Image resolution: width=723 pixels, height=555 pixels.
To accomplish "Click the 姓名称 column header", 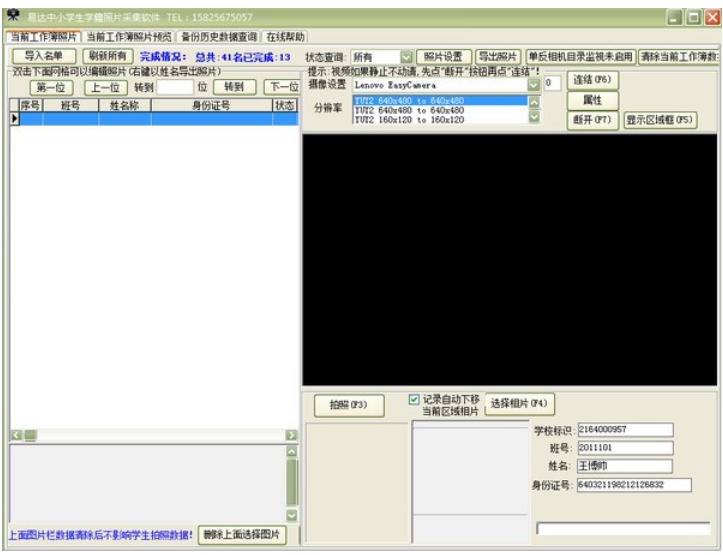I will 124,106.
